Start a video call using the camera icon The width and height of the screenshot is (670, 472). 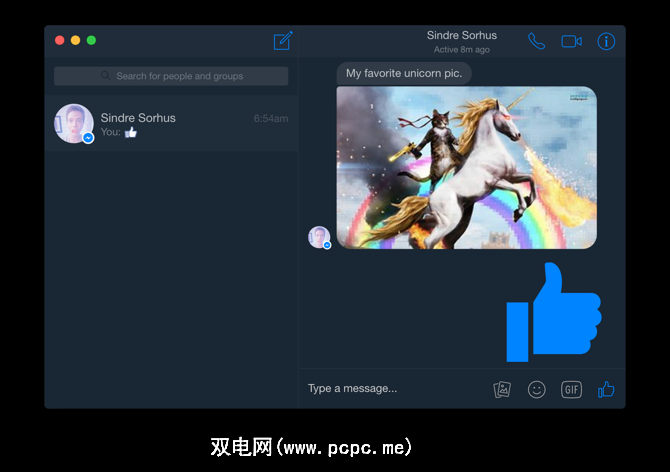tap(571, 41)
